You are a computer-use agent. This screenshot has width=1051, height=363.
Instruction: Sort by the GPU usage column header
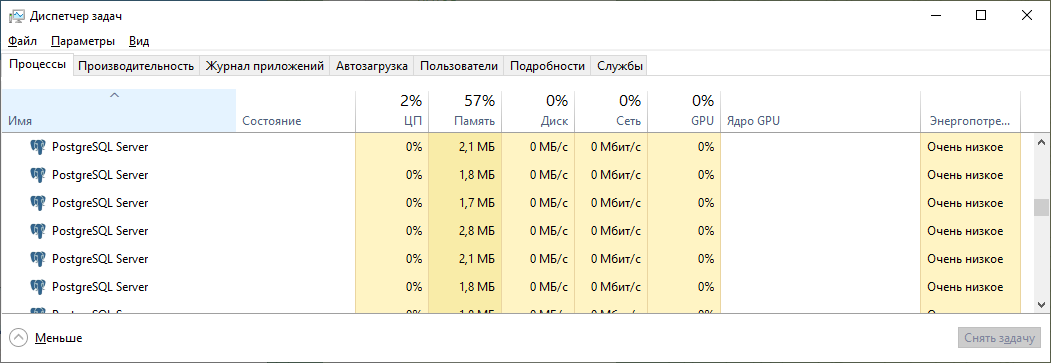coord(684,111)
